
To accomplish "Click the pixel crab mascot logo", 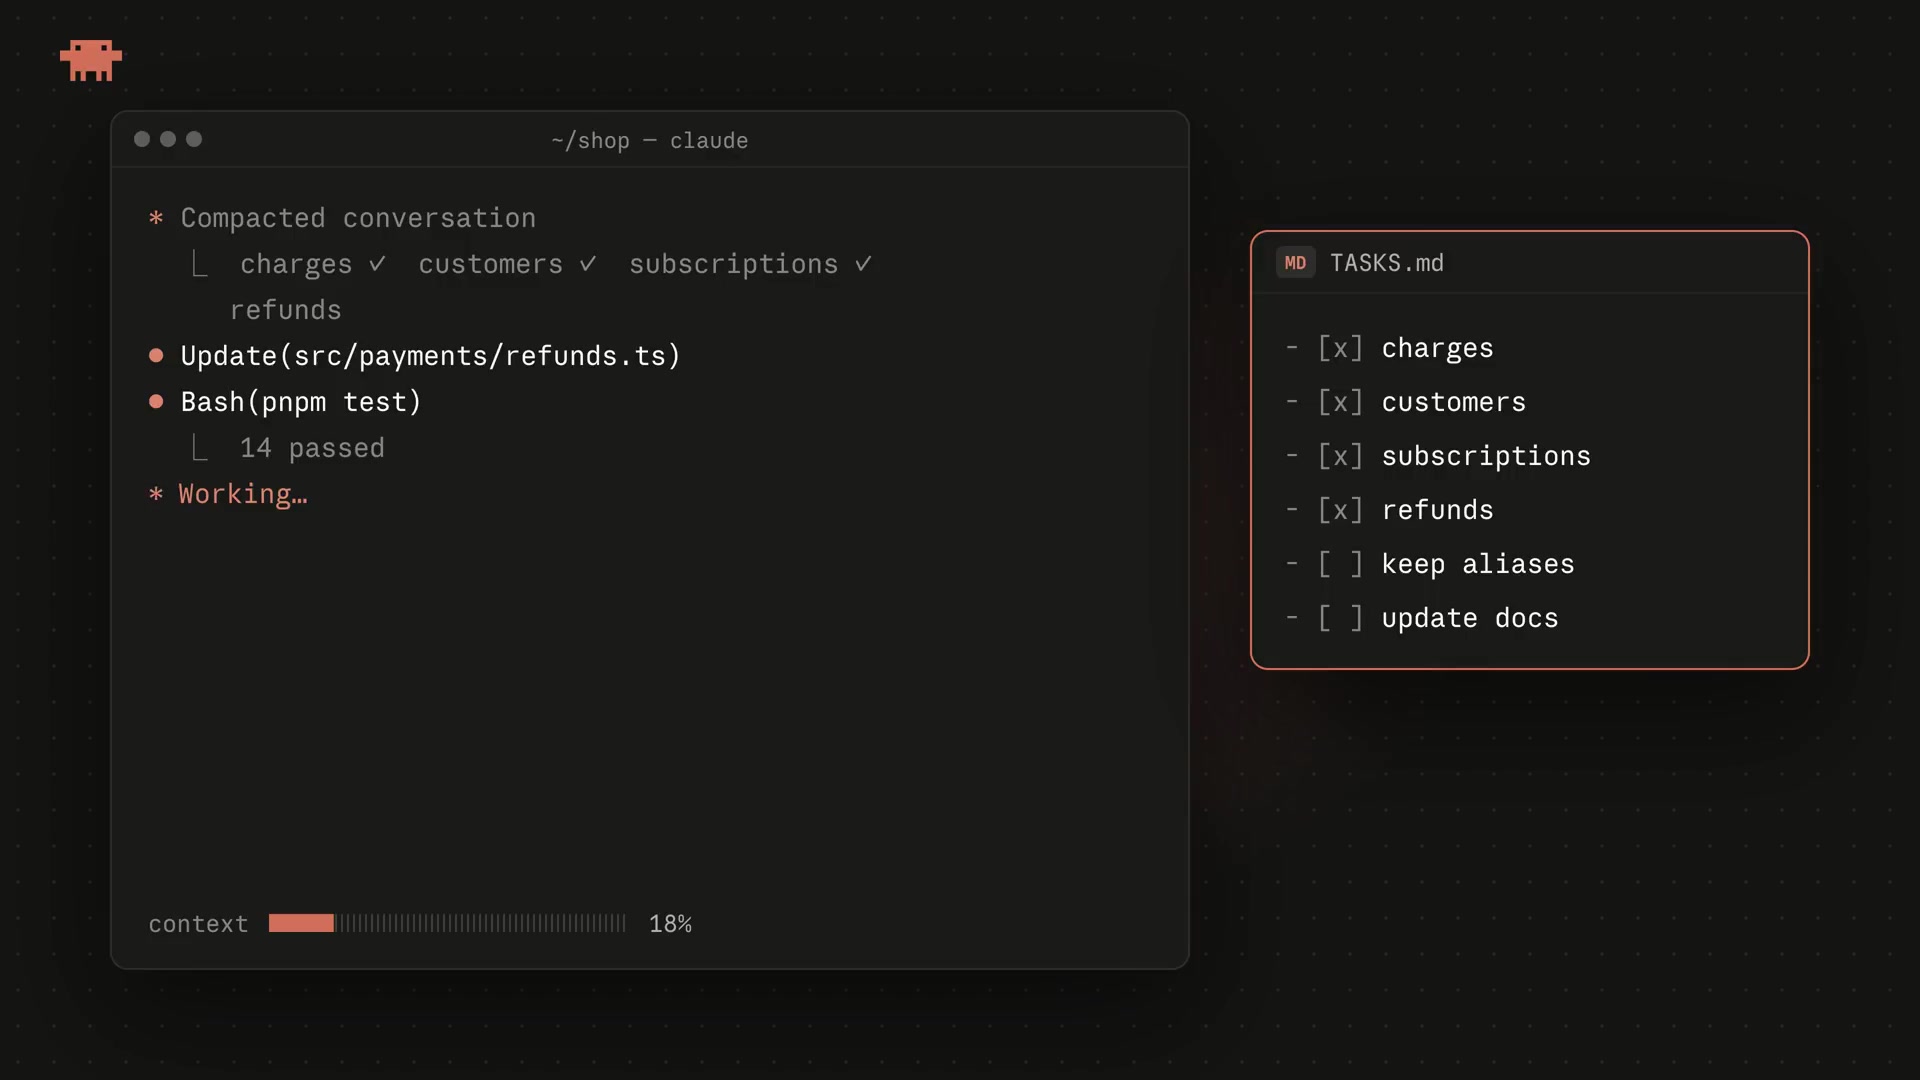I will [x=91, y=60].
